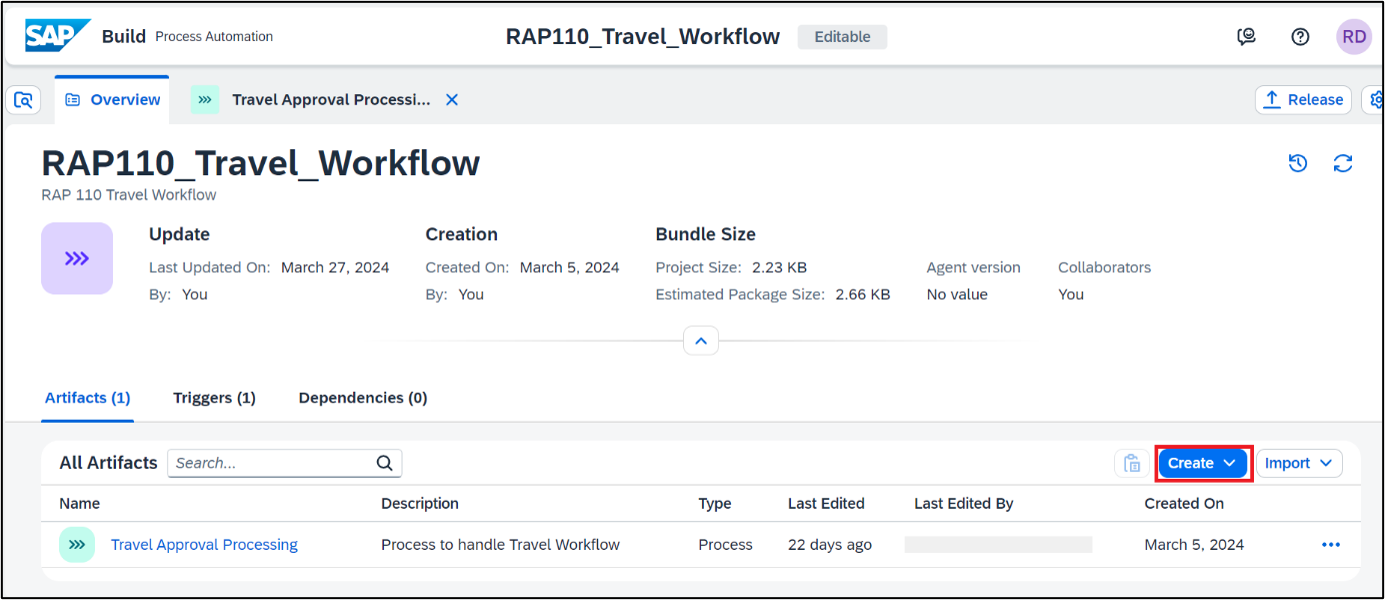This screenshot has width=1385, height=600.
Task: Switch to the Overview tab
Action: [112, 100]
